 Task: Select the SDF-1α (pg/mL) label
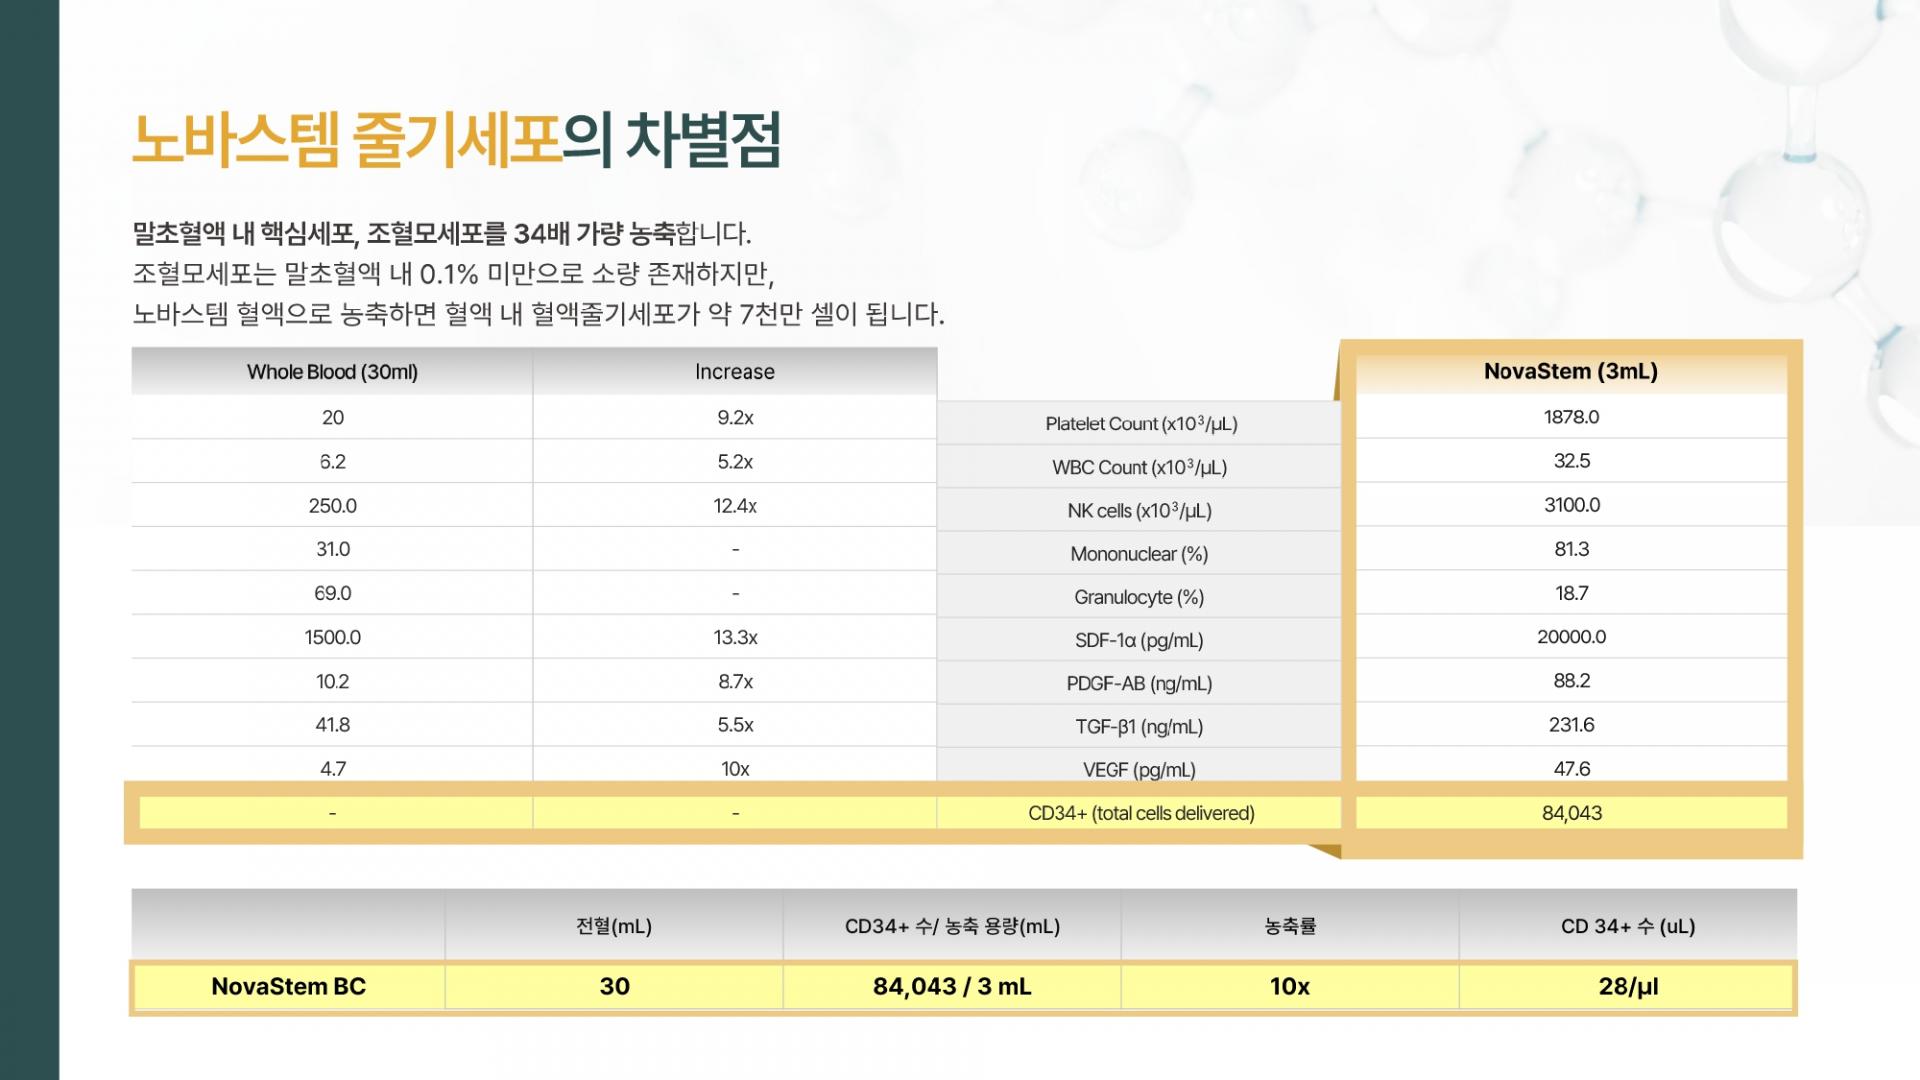click(1139, 640)
